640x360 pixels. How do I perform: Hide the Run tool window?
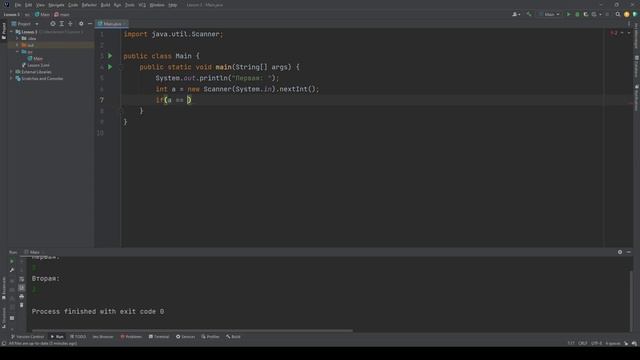point(629,252)
